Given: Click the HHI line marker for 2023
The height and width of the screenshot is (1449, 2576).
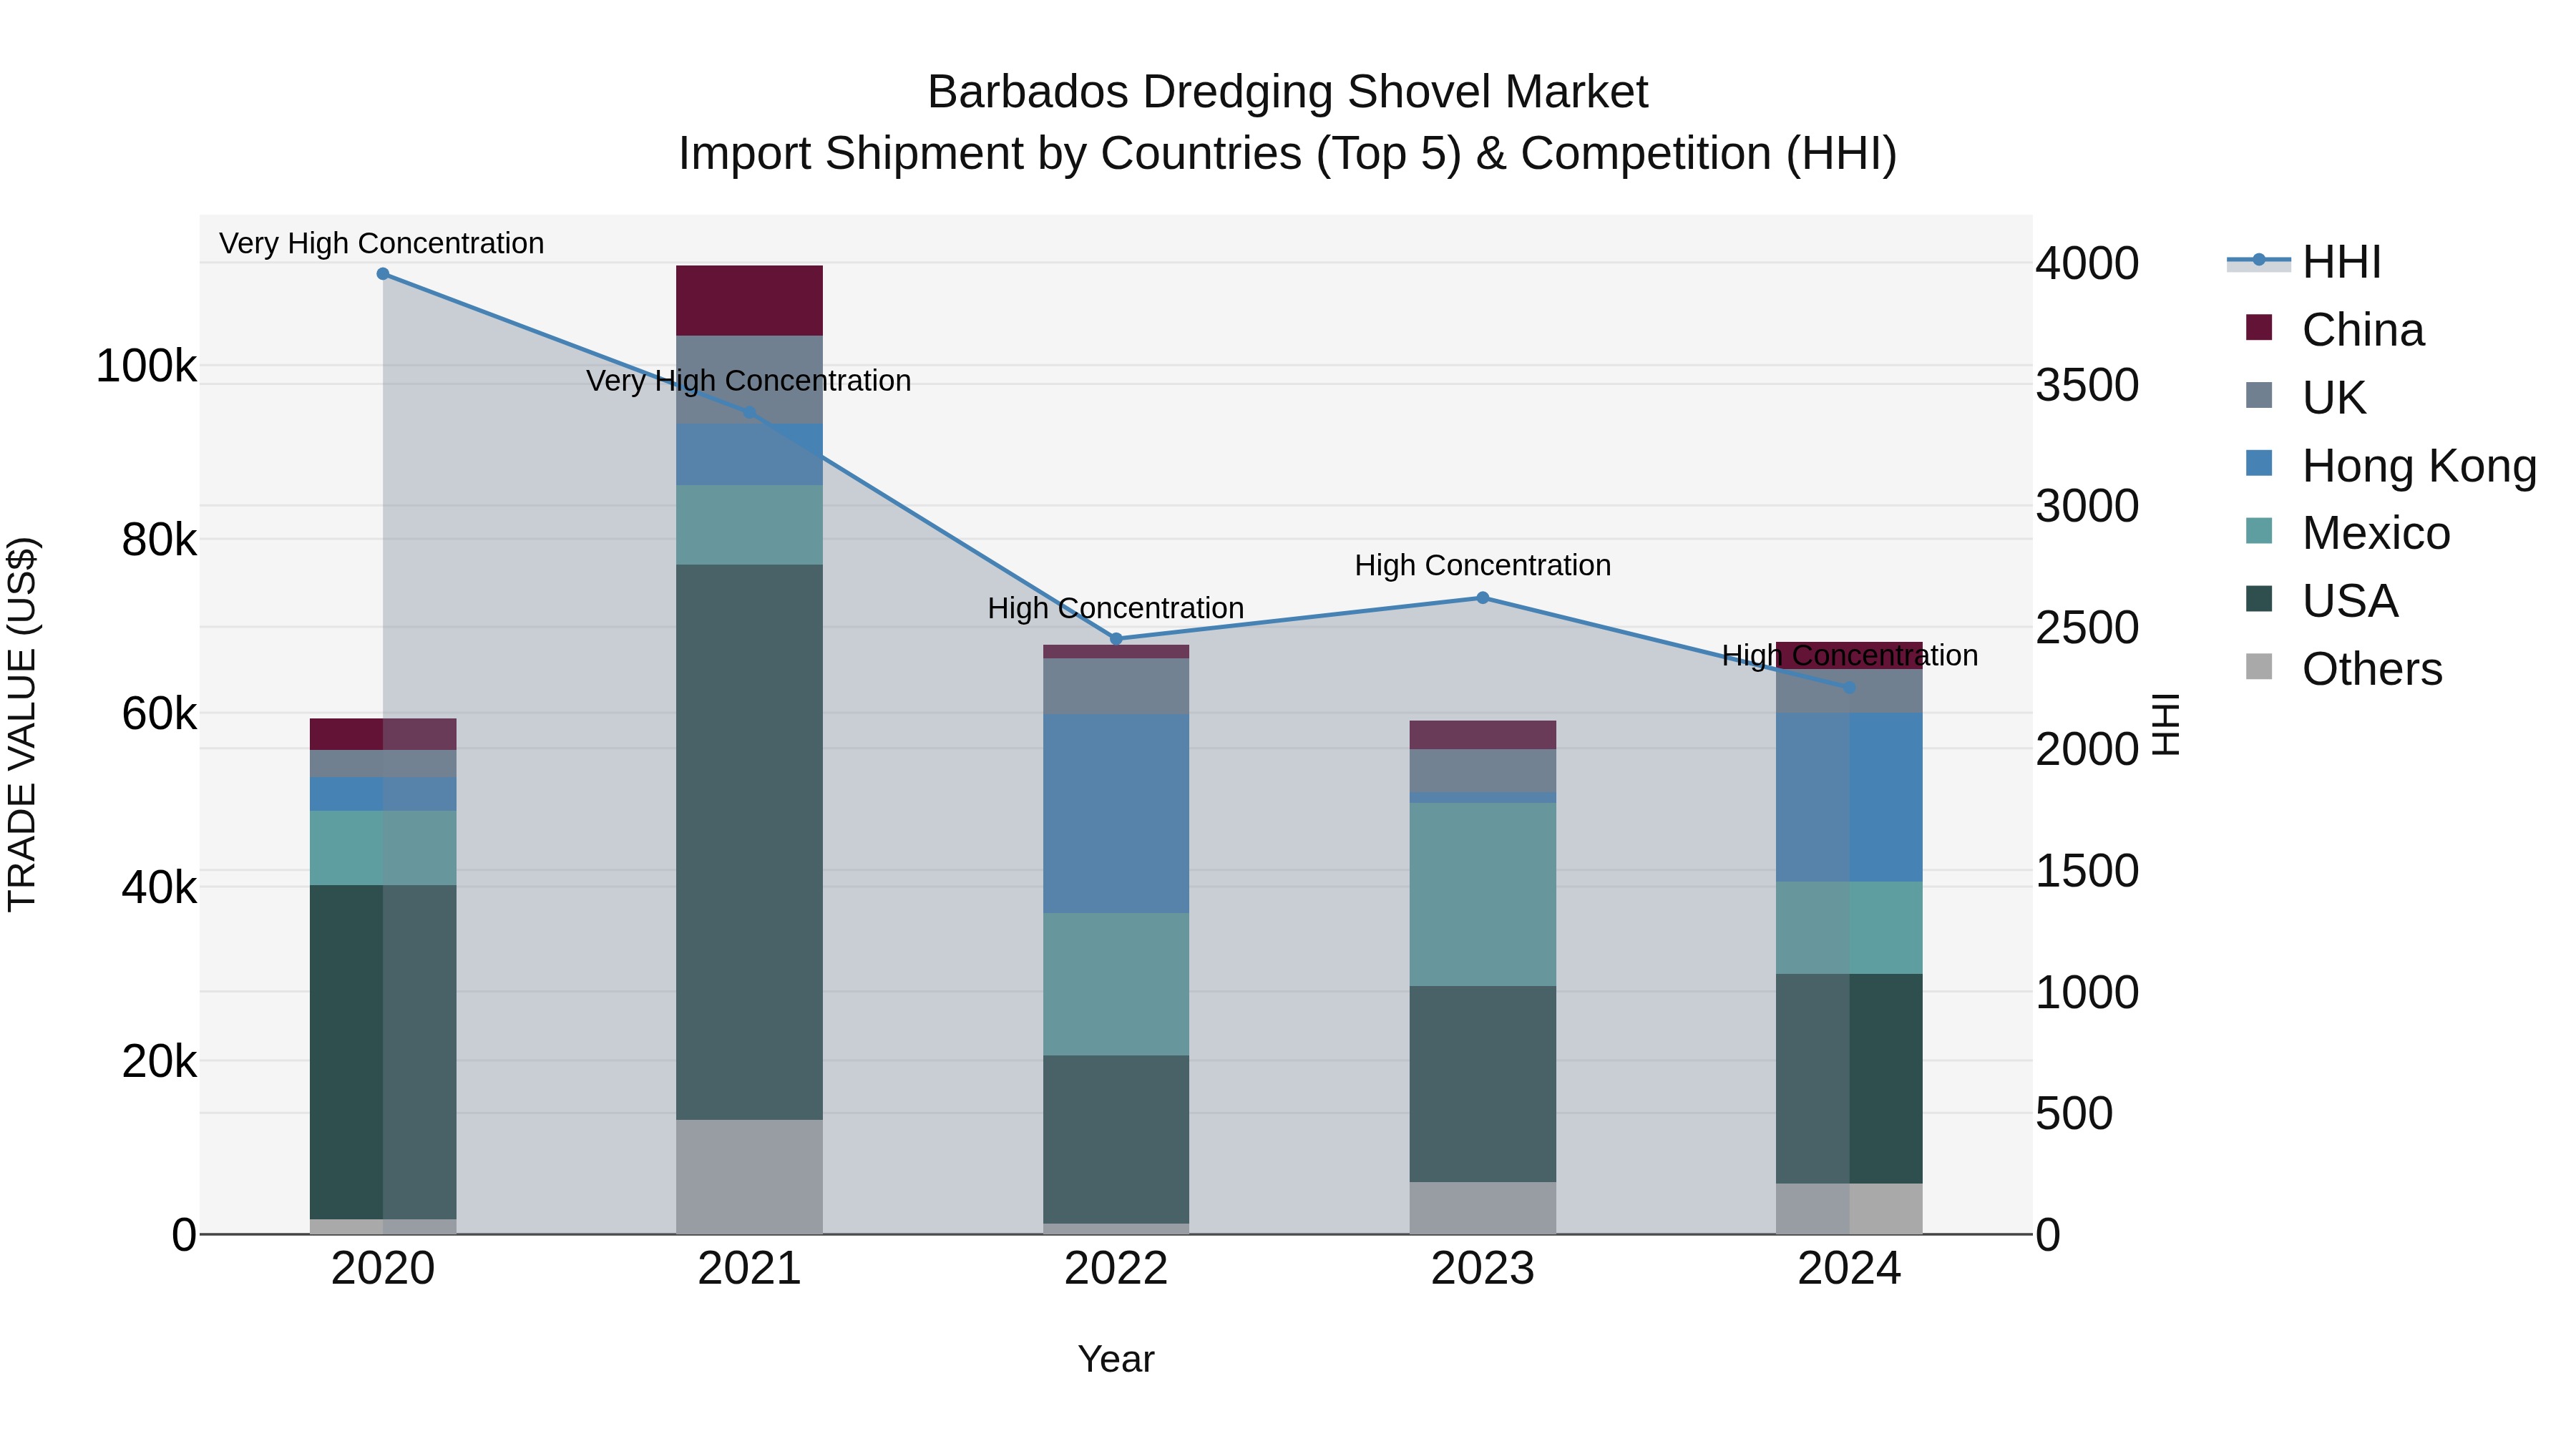Looking at the screenshot, I should (1483, 598).
